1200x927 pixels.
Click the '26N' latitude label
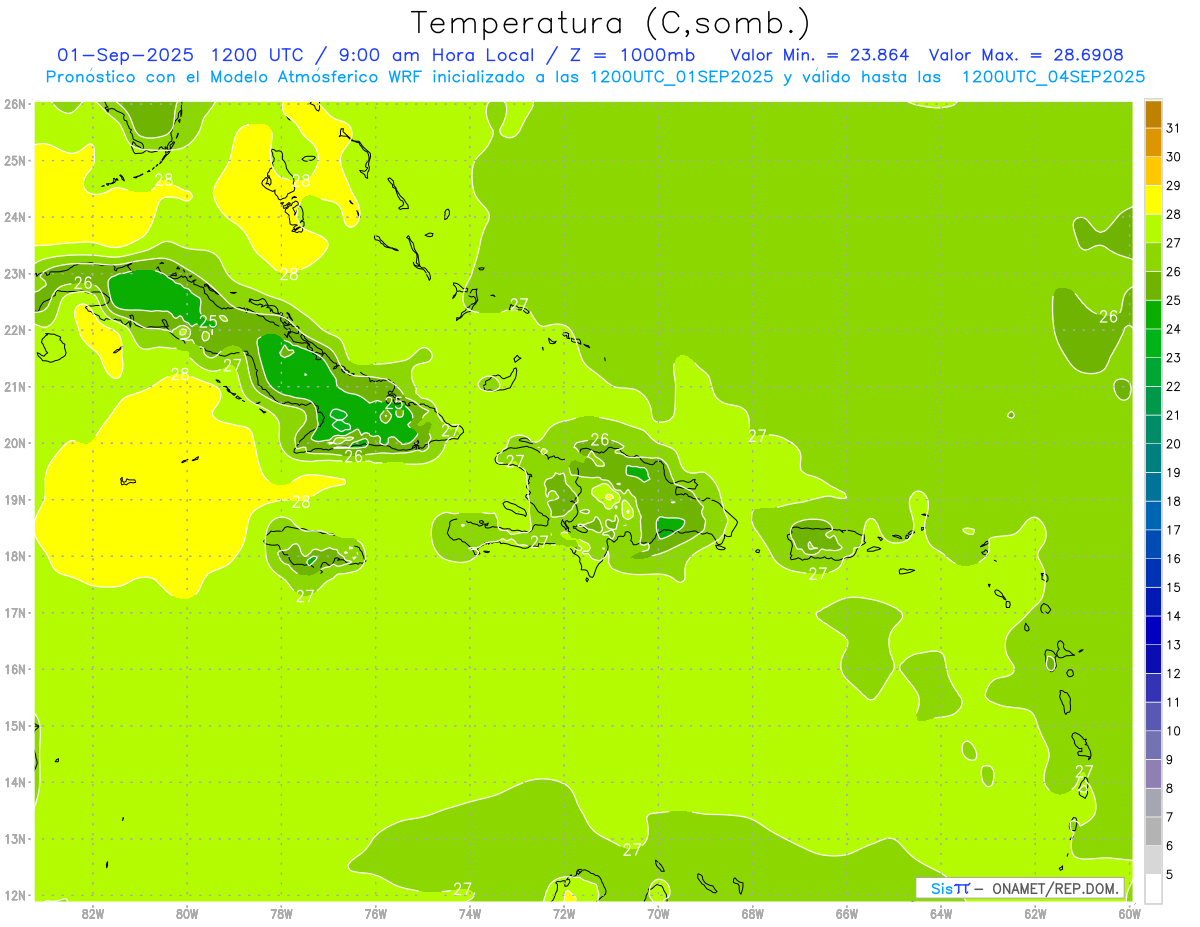pos(14,104)
